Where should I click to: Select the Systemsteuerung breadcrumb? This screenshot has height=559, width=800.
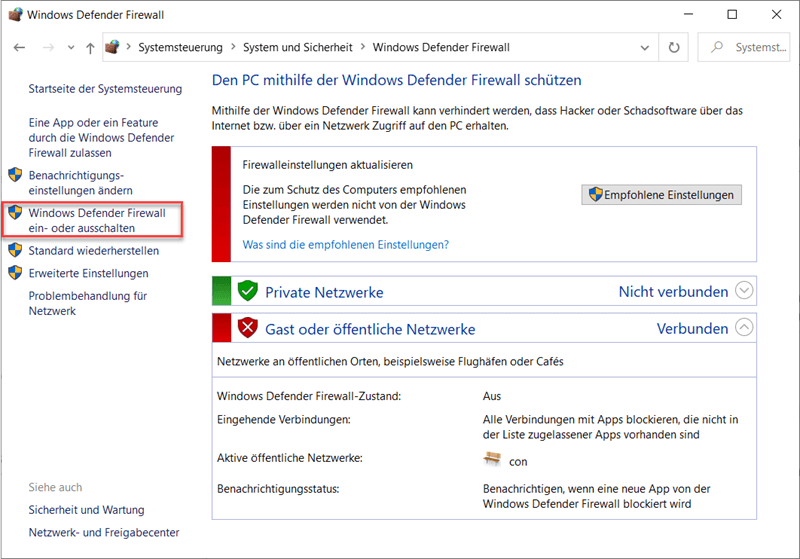(181, 47)
